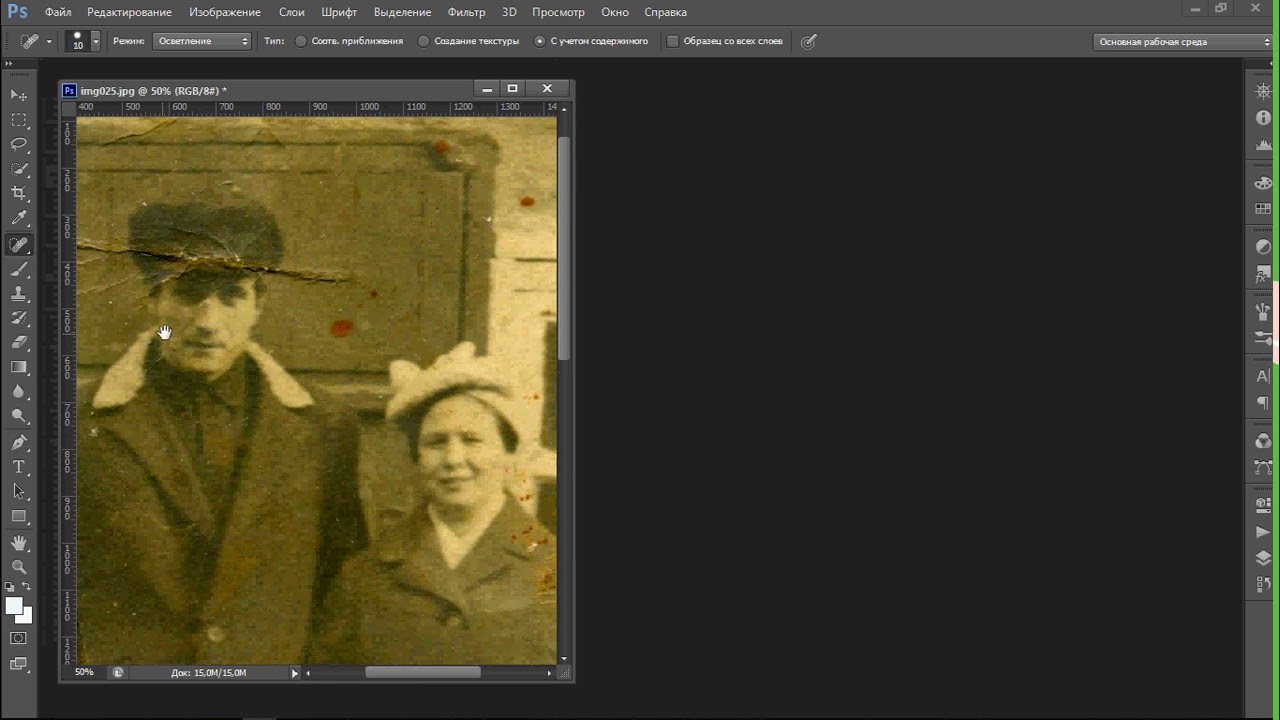Open the Navigator panel icon
Image resolution: width=1280 pixels, height=720 pixels.
(x=1263, y=91)
